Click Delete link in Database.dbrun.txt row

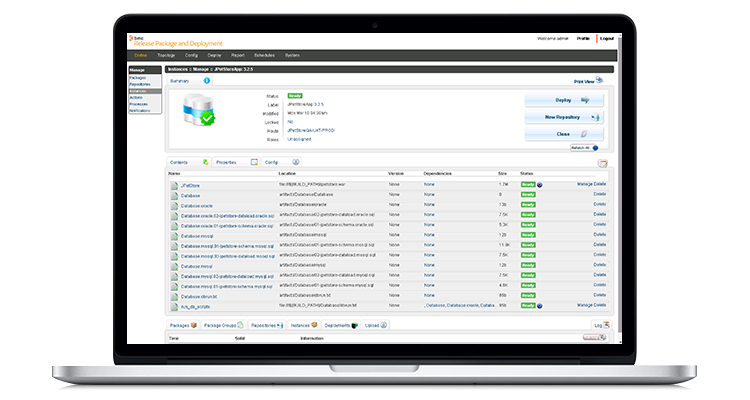click(x=600, y=295)
